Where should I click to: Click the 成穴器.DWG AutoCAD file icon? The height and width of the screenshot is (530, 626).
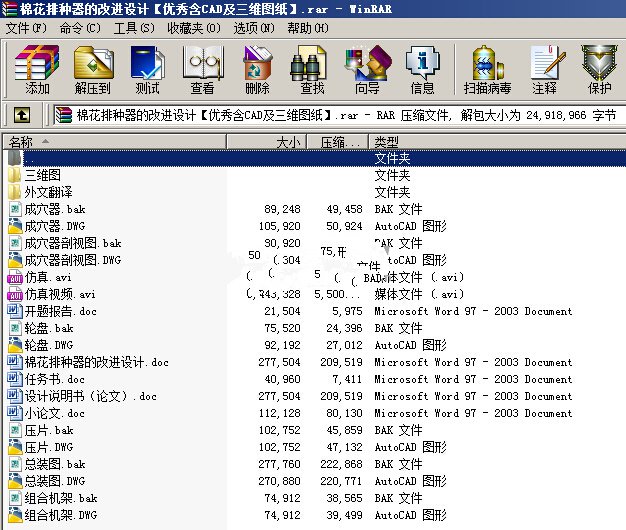(15, 226)
